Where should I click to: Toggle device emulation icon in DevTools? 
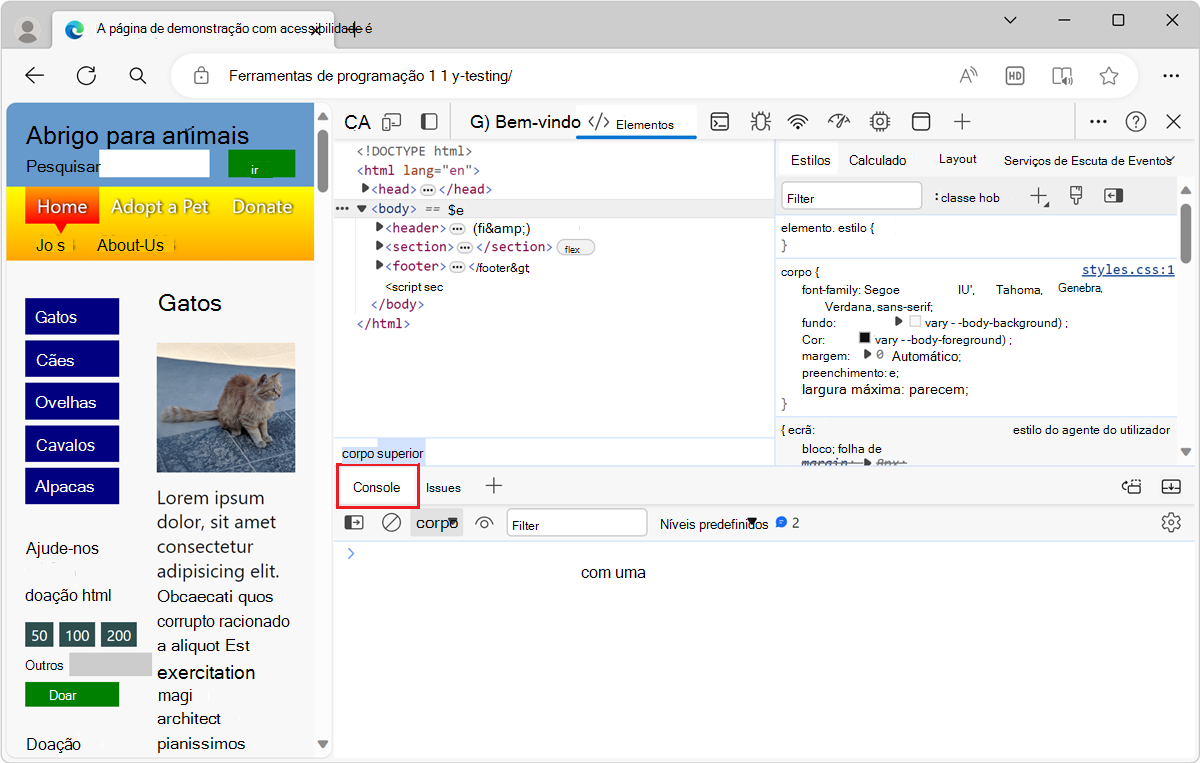pos(392,122)
